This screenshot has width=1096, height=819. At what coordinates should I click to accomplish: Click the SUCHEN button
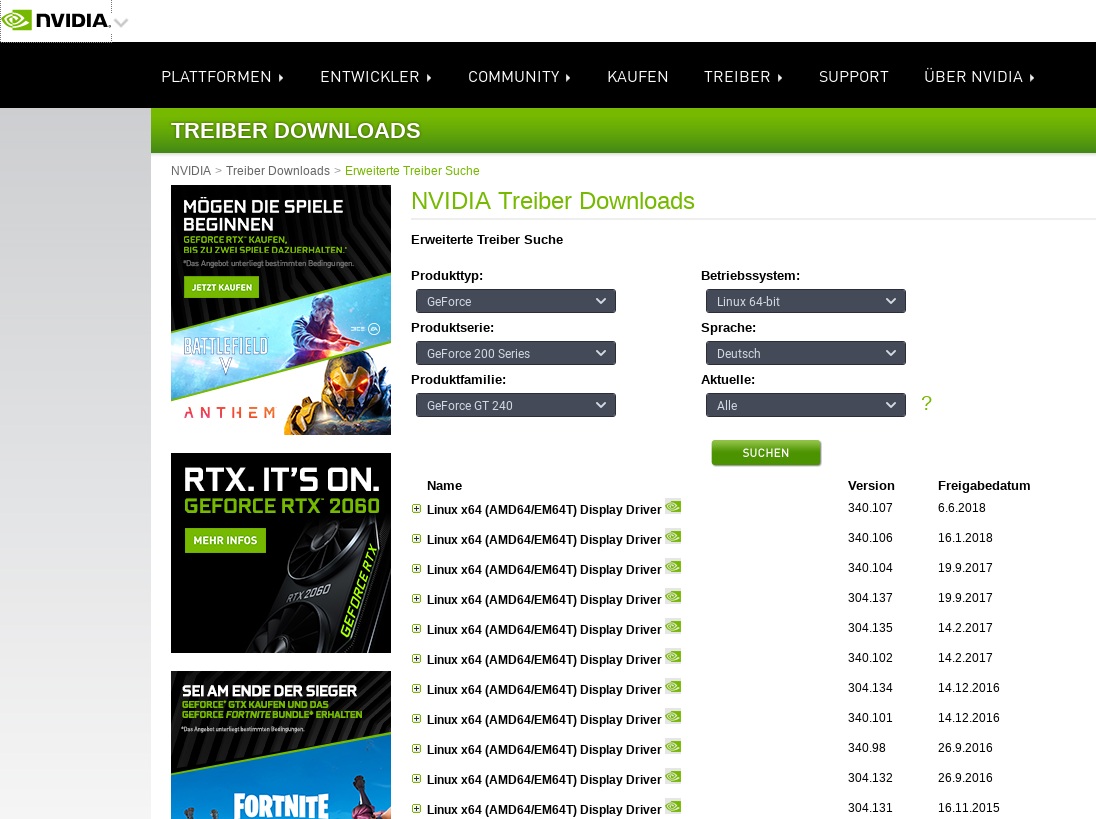[766, 453]
